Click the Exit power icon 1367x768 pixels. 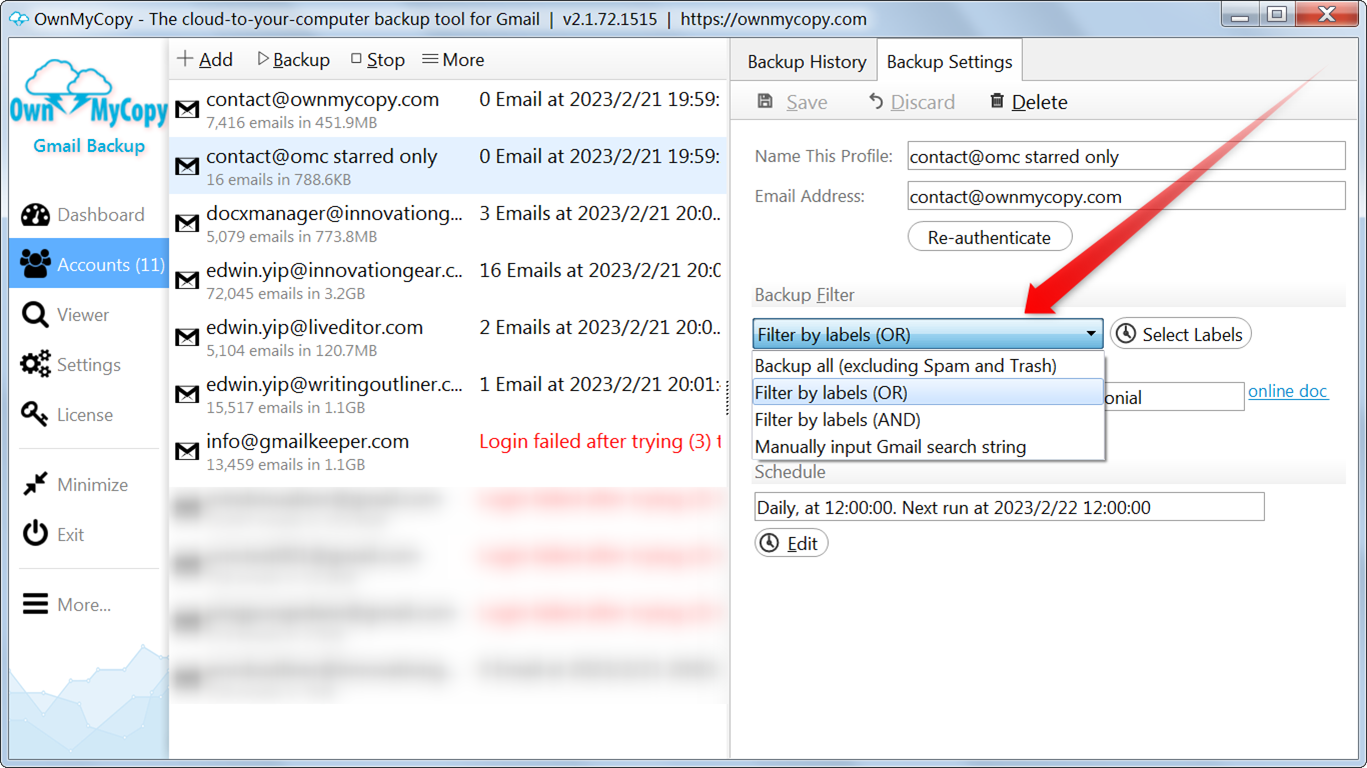click(x=35, y=534)
